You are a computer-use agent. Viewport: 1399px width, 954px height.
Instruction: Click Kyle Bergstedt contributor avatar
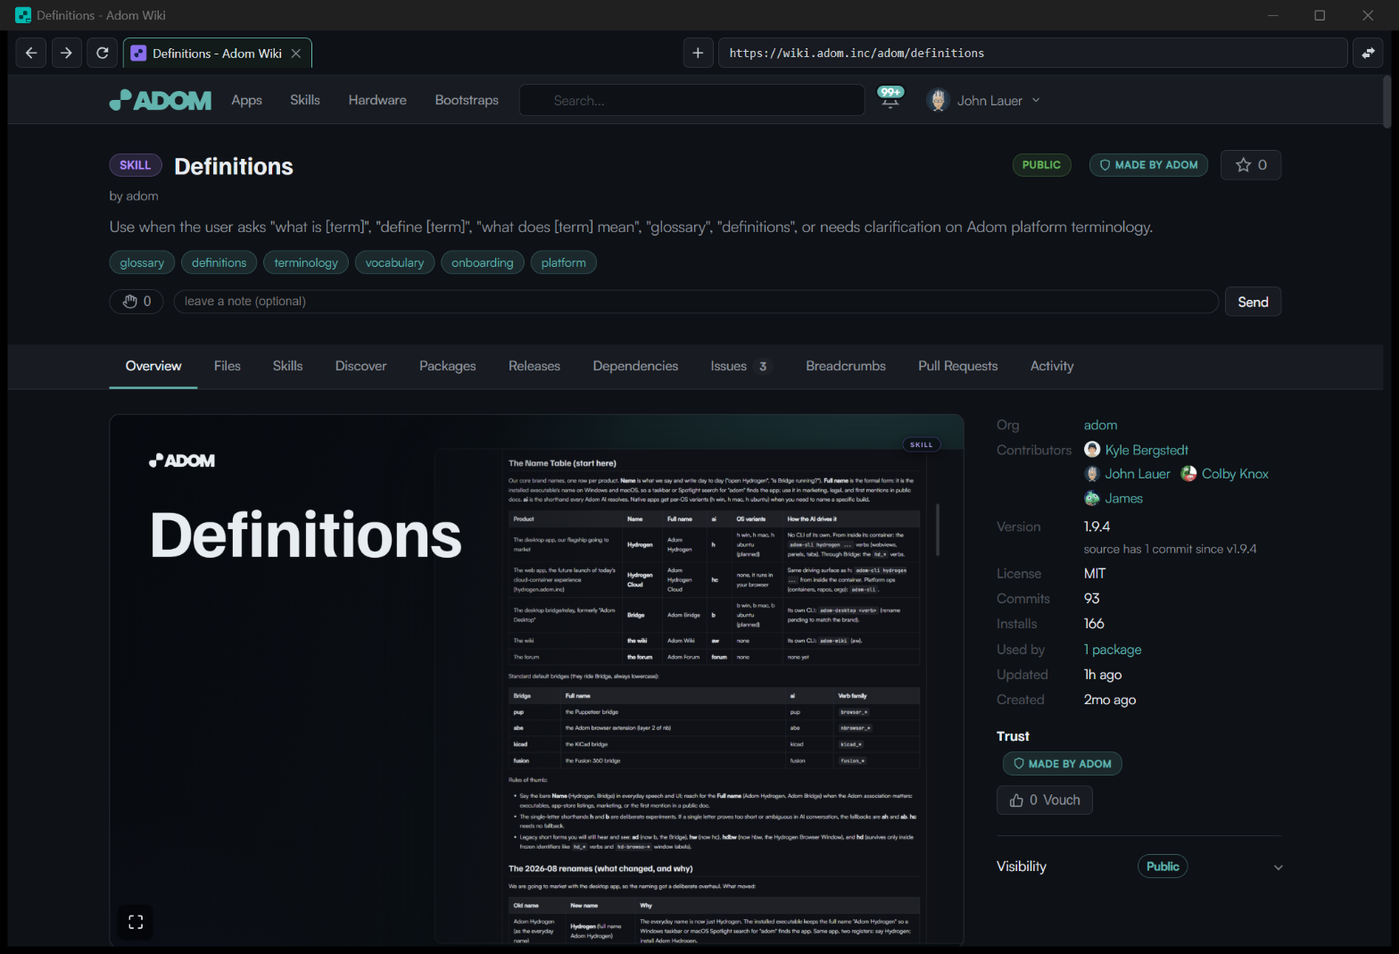tap(1092, 450)
